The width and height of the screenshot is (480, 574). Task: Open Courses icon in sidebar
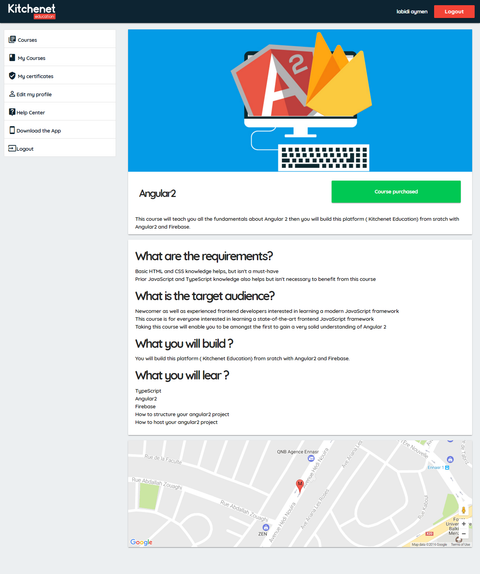(x=12, y=39)
